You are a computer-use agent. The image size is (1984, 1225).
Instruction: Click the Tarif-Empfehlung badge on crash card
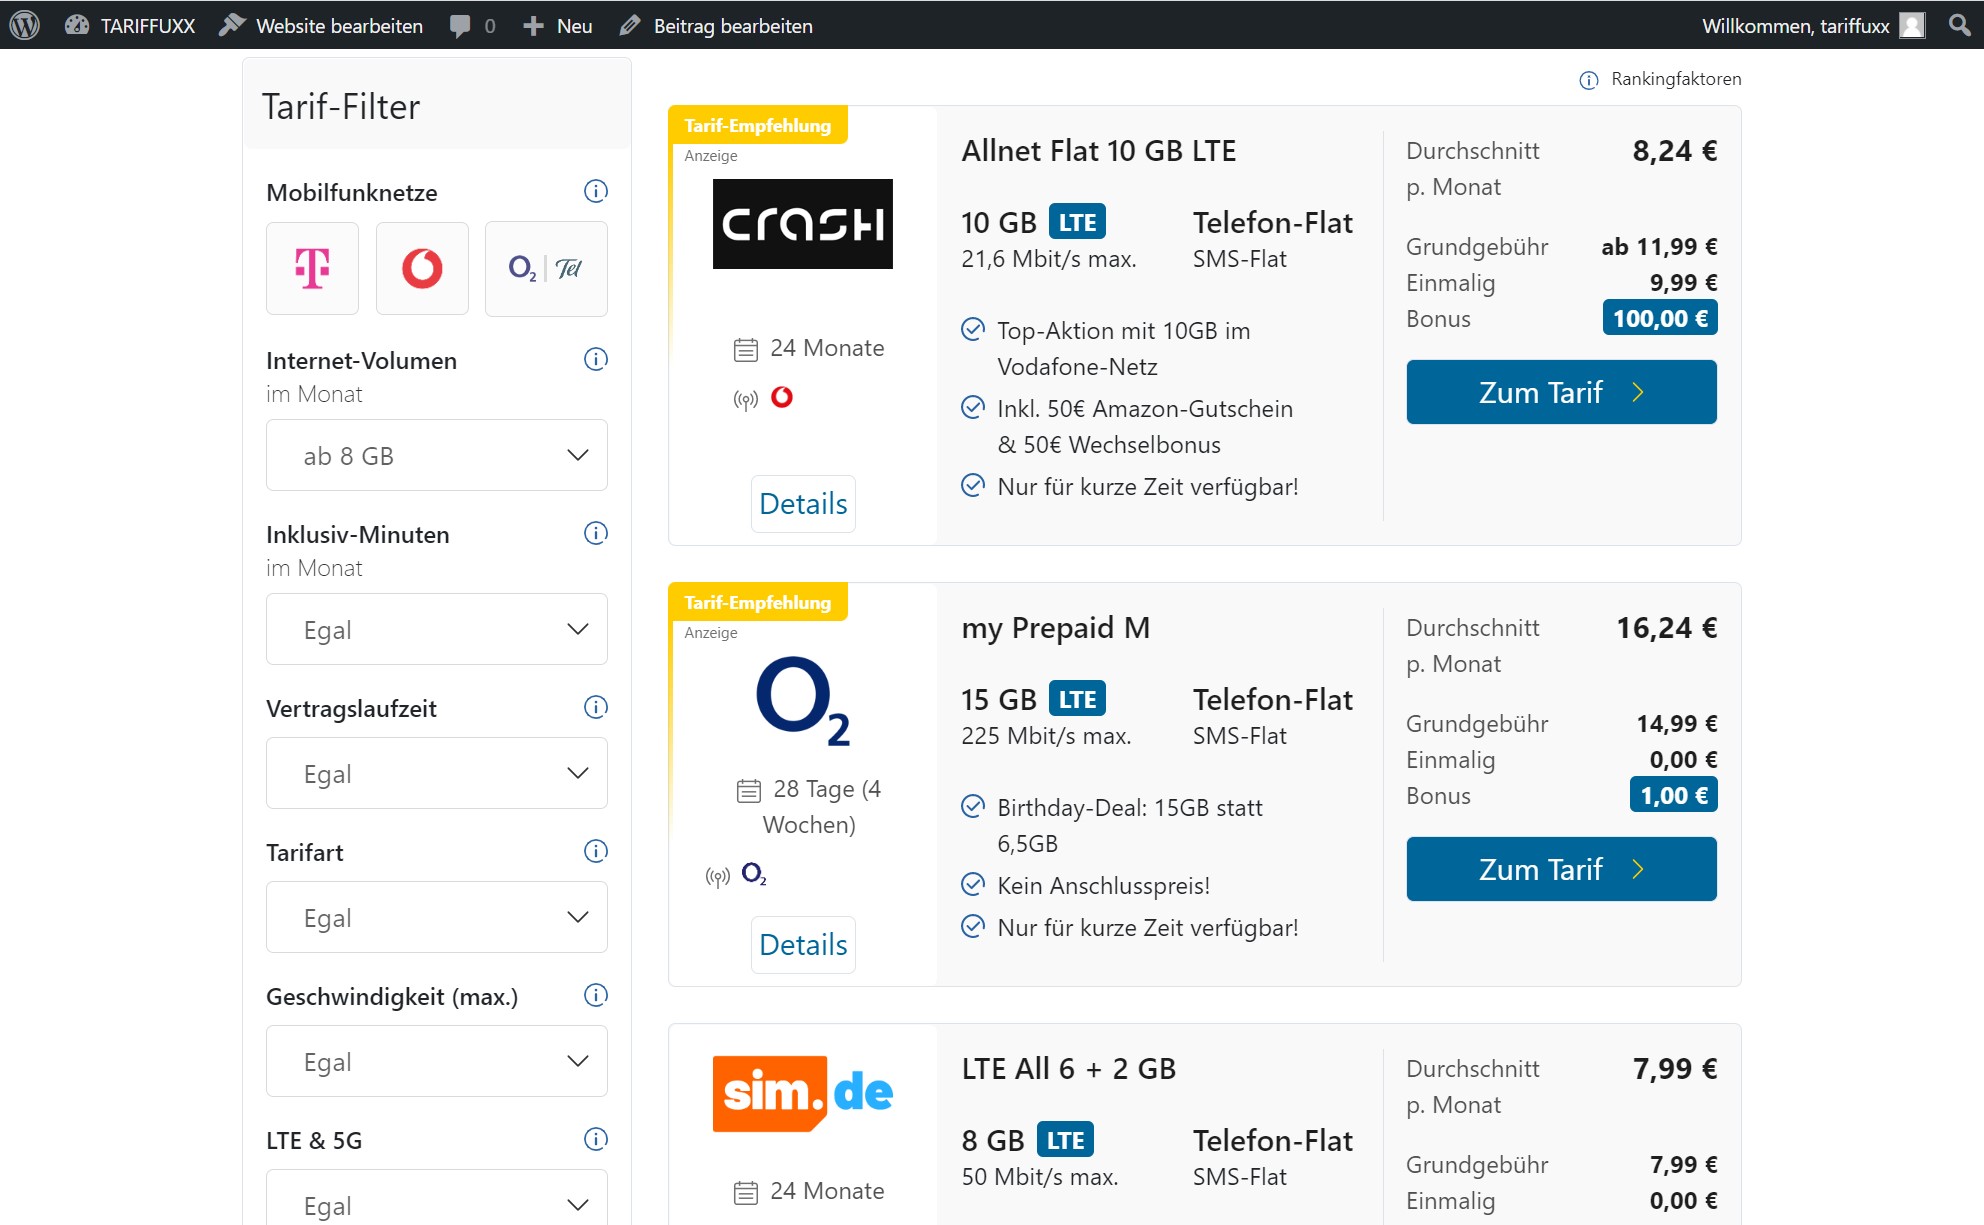coord(758,125)
